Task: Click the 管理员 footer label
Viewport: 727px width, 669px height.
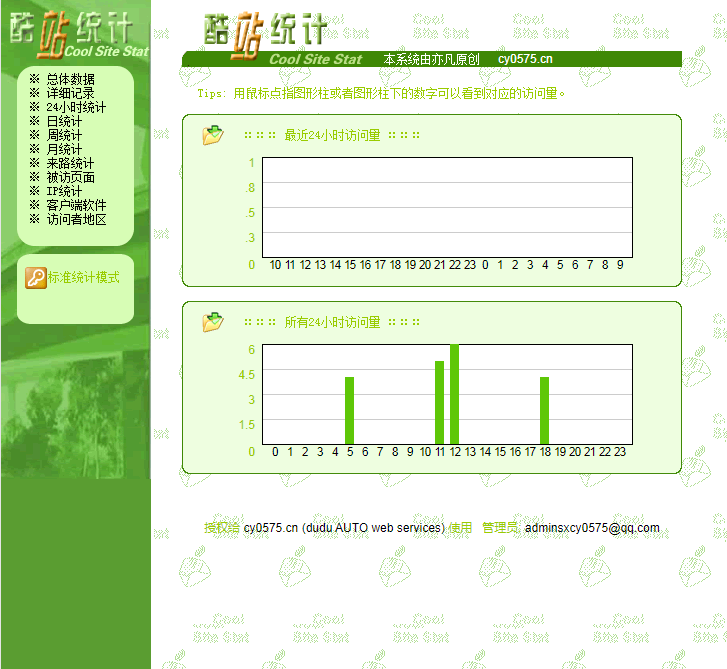Action: click(x=500, y=528)
